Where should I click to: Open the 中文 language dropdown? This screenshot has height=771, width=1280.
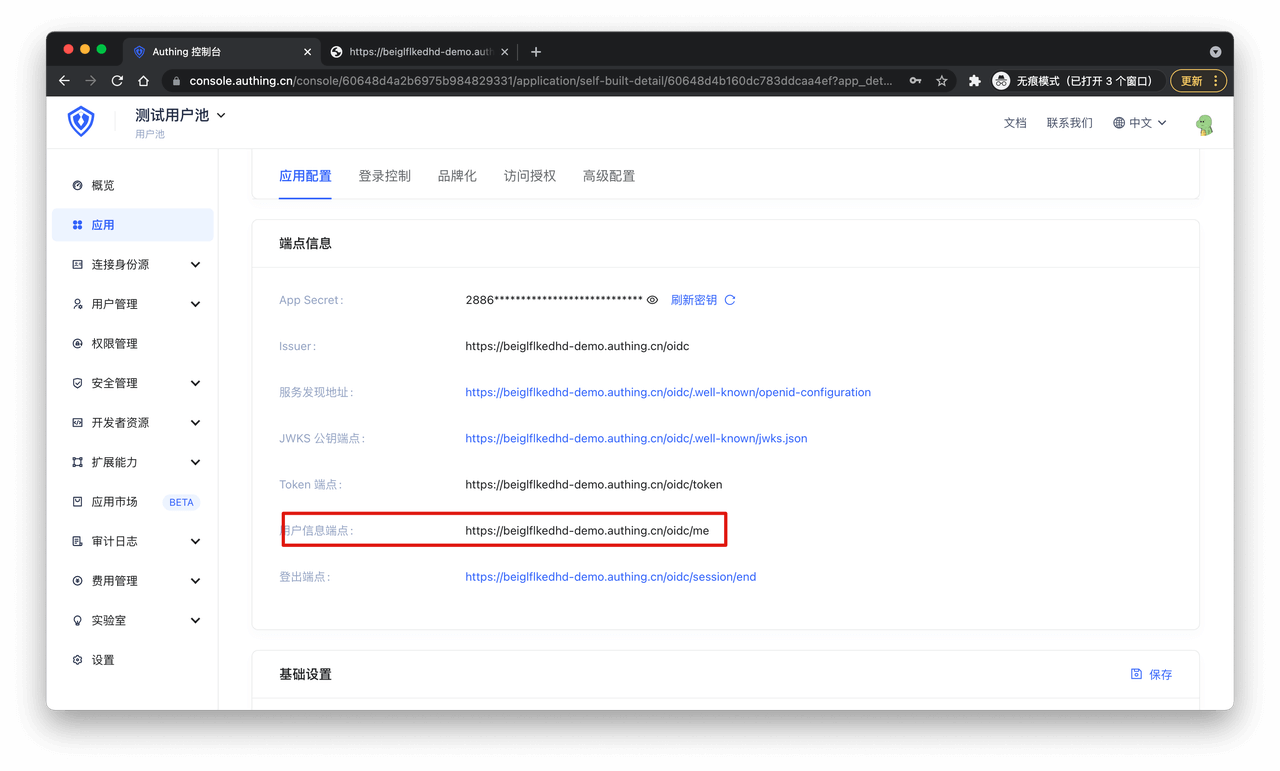pos(1140,123)
